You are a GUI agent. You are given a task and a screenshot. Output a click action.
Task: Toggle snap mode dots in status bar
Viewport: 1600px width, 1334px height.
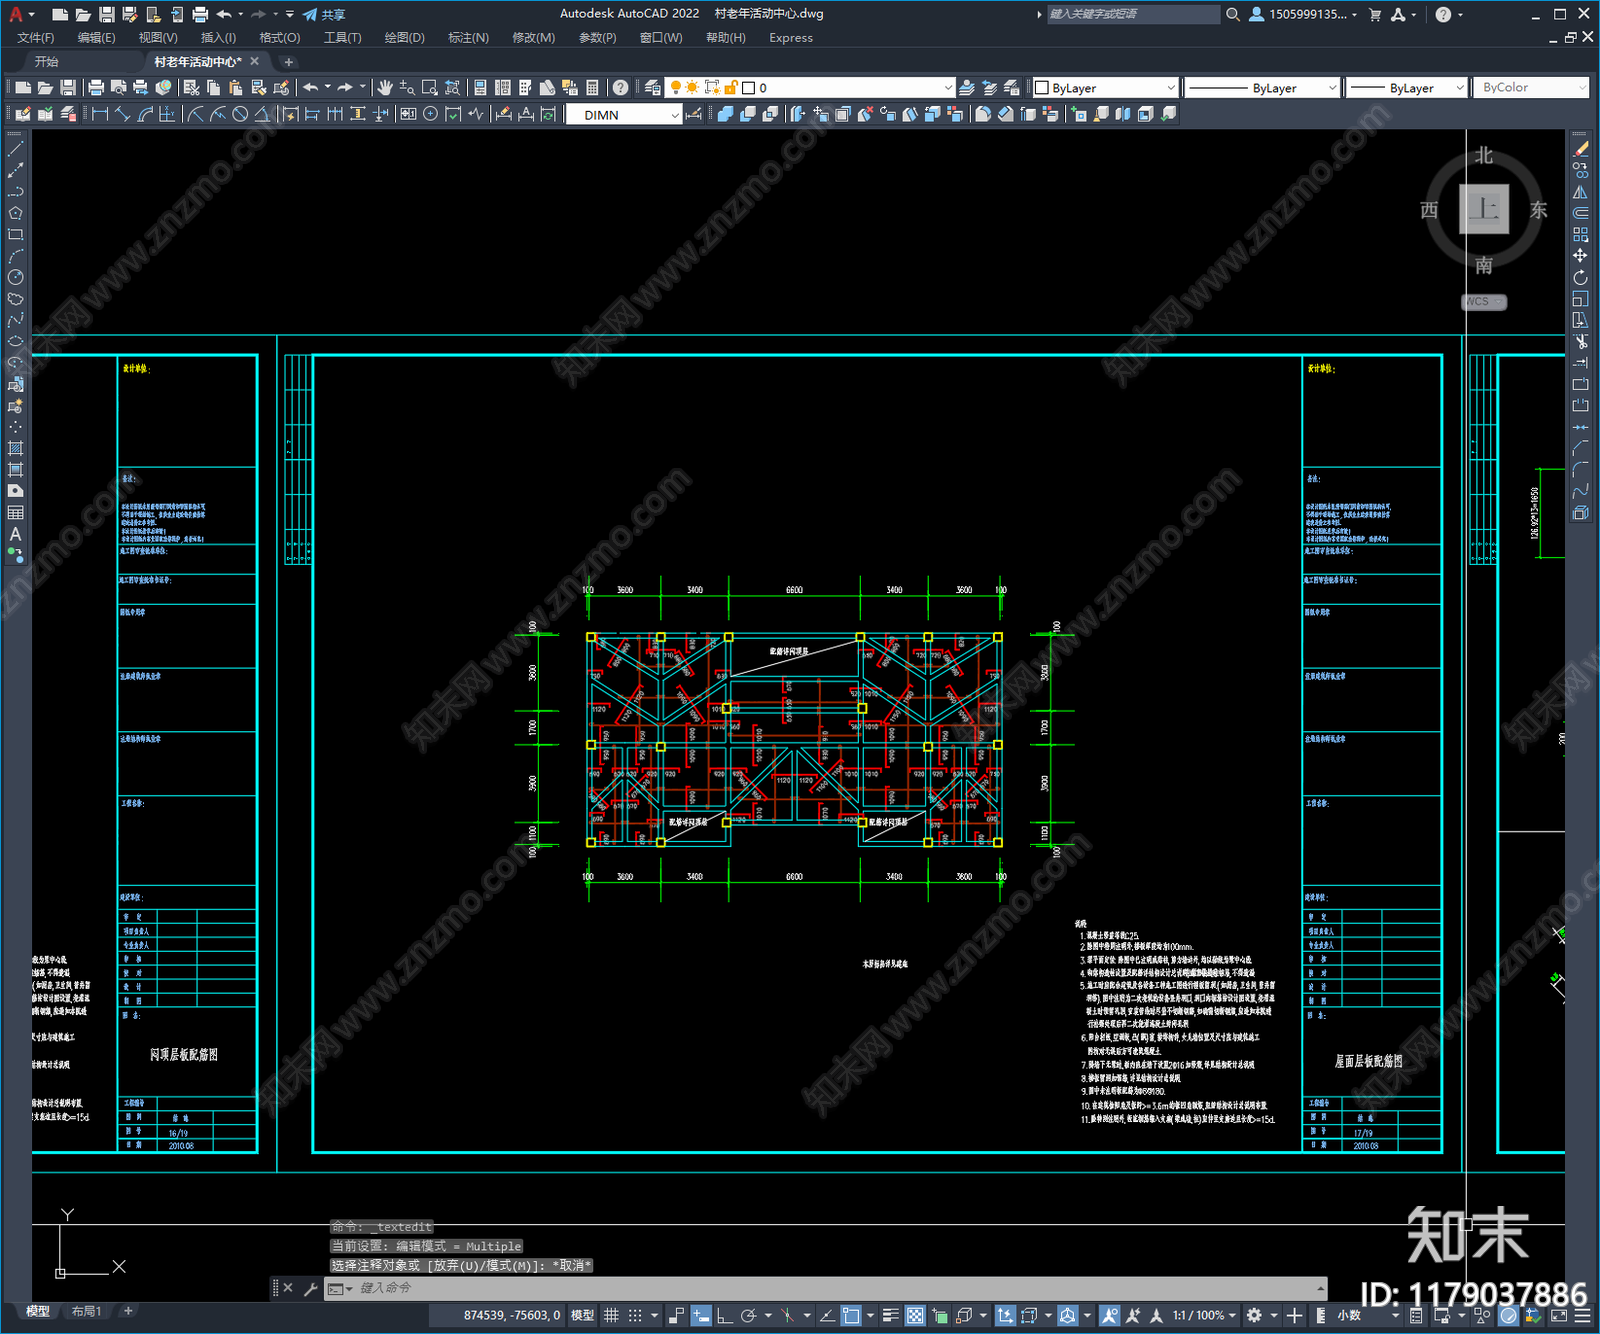634,1315
